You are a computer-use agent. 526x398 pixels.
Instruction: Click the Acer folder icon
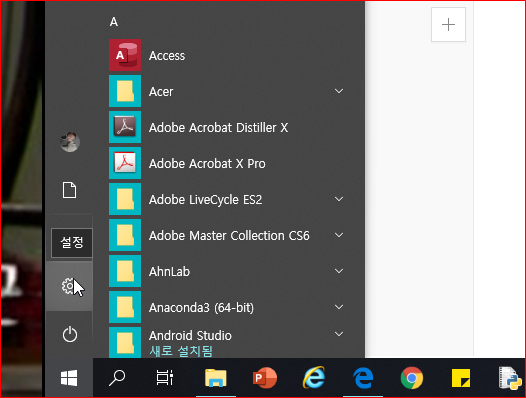[x=125, y=91]
